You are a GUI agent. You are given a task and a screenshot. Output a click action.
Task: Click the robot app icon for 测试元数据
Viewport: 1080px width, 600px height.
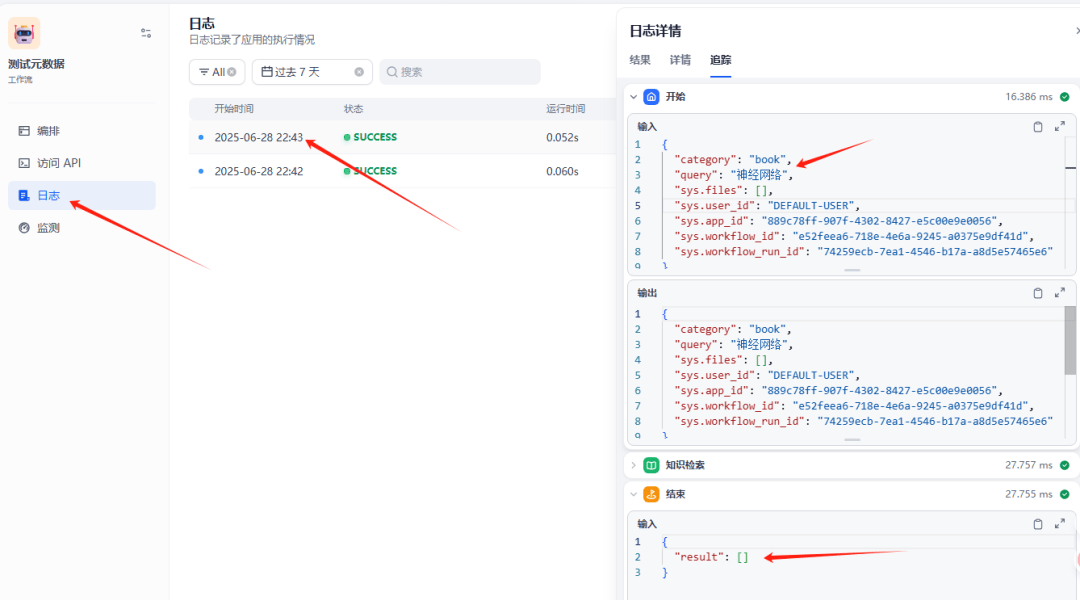tap(24, 33)
